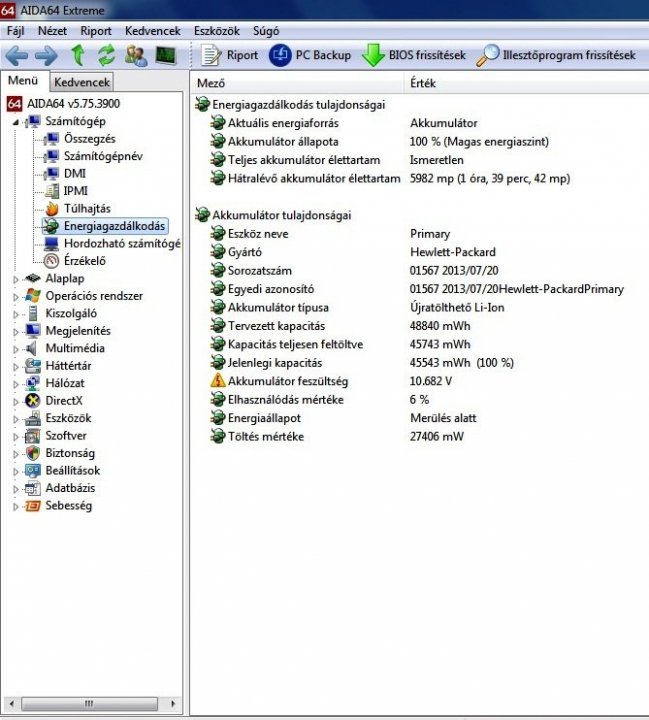
Task: Select the Energiagazdálkodás tree item
Action: [114, 226]
